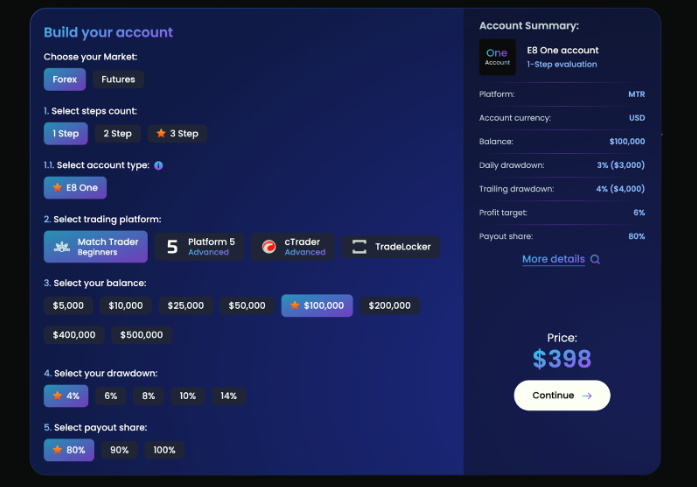Select the TradeLocker platform
The width and height of the screenshot is (697, 487).
click(391, 247)
